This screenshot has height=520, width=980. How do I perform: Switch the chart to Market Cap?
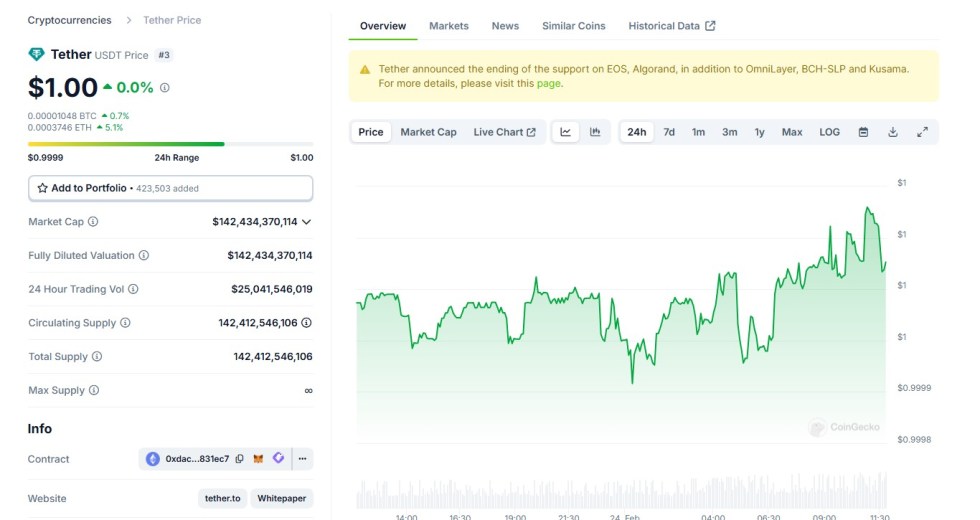point(428,132)
